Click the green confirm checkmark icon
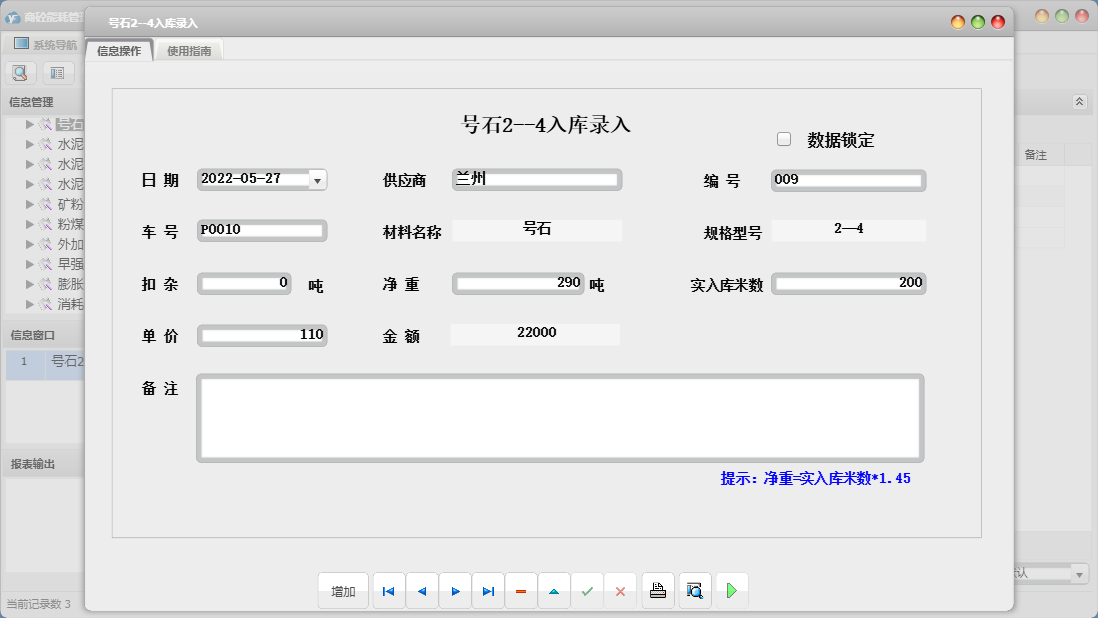 [x=588, y=590]
